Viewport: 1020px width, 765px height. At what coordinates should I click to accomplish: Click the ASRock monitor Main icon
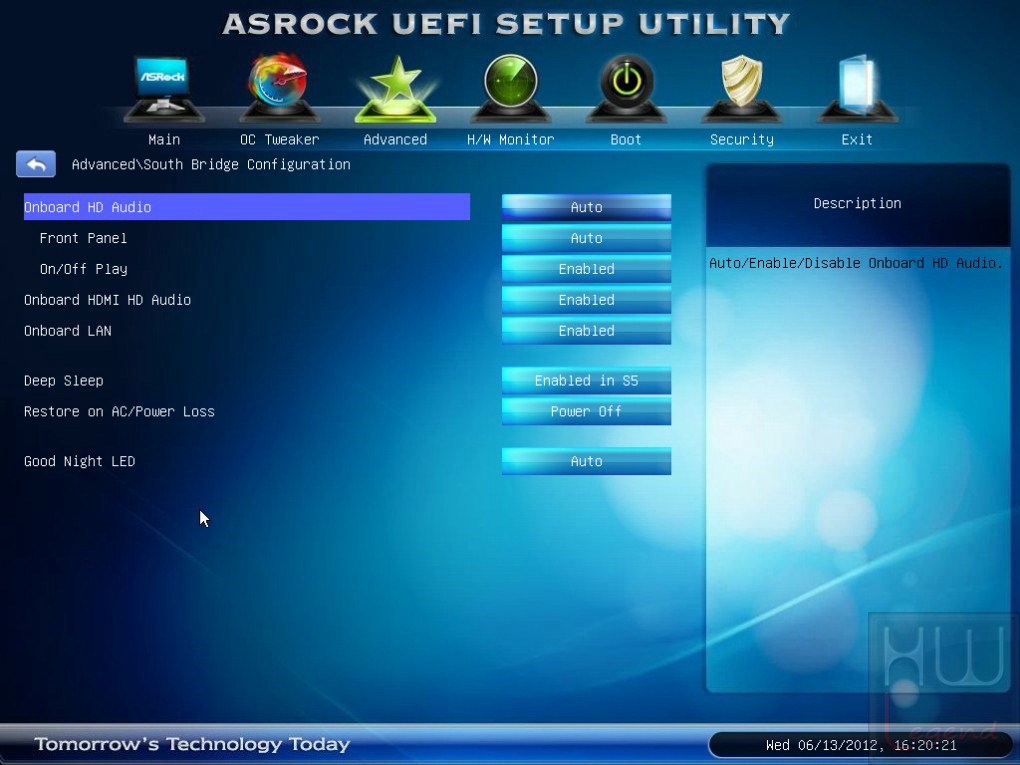(164, 88)
